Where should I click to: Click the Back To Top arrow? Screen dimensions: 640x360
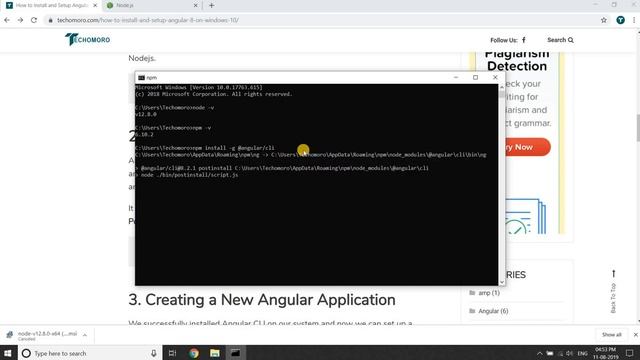point(613,274)
